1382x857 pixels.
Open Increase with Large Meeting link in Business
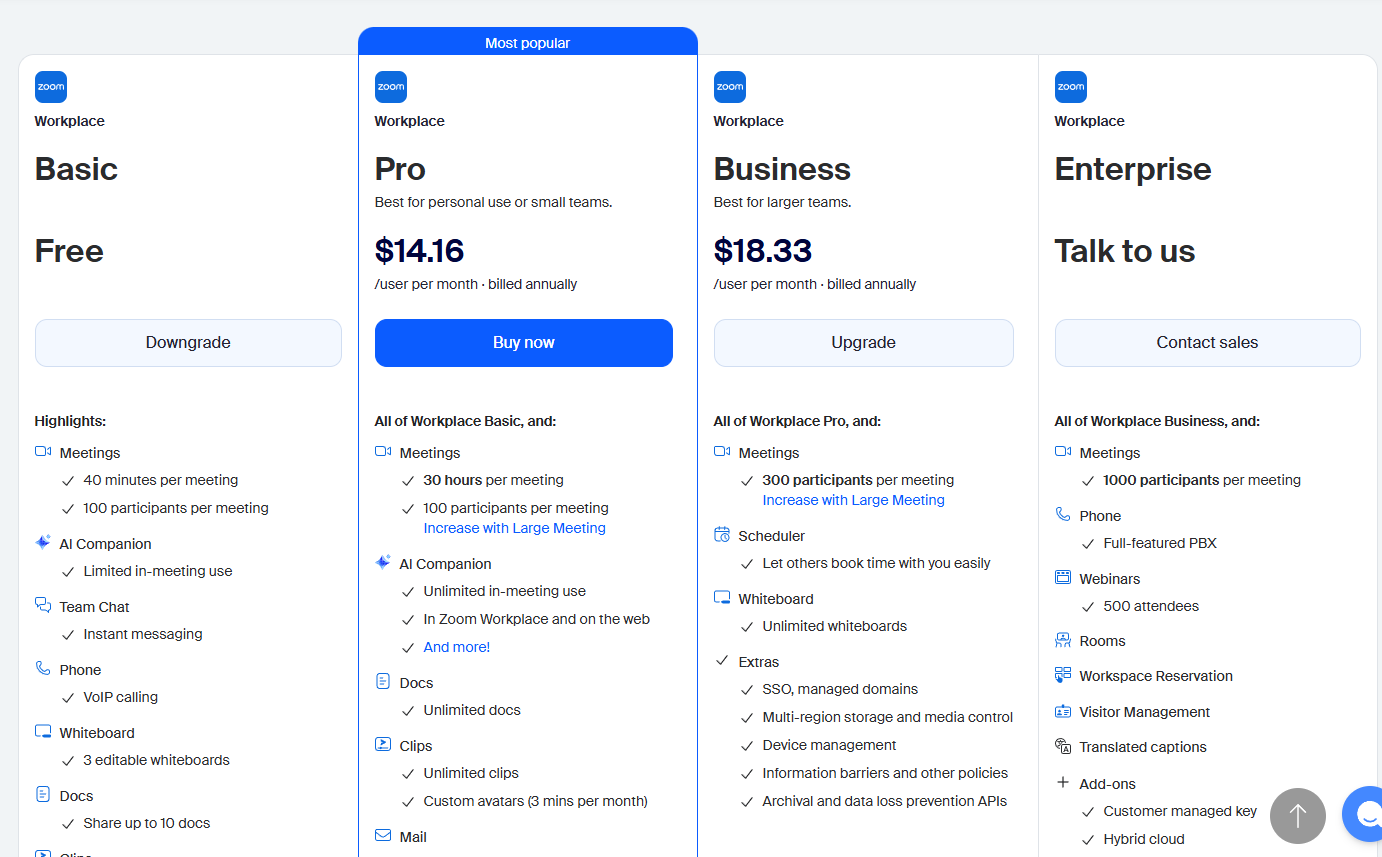coord(853,500)
